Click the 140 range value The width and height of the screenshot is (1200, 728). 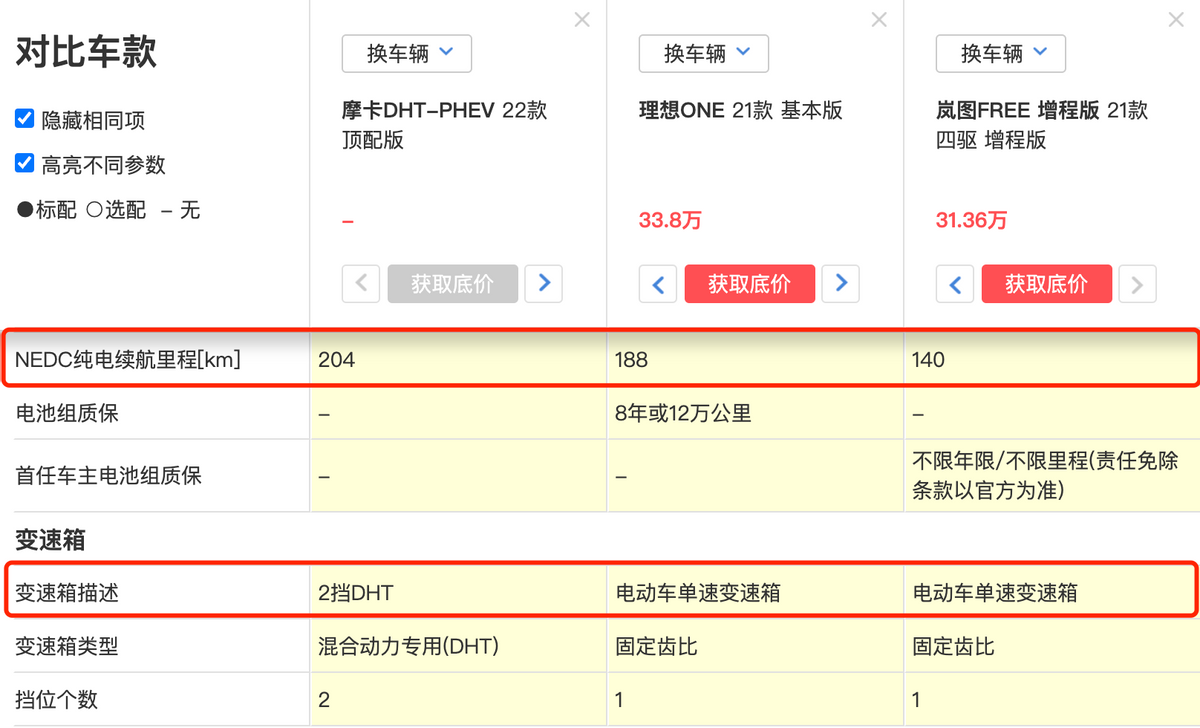[x=928, y=360]
